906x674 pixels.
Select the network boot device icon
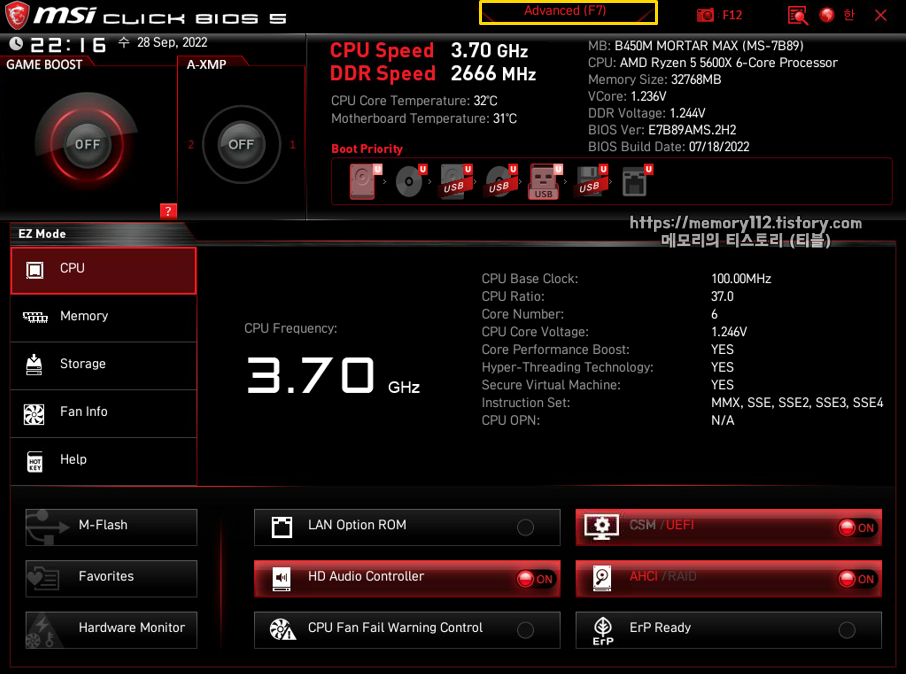(x=637, y=182)
